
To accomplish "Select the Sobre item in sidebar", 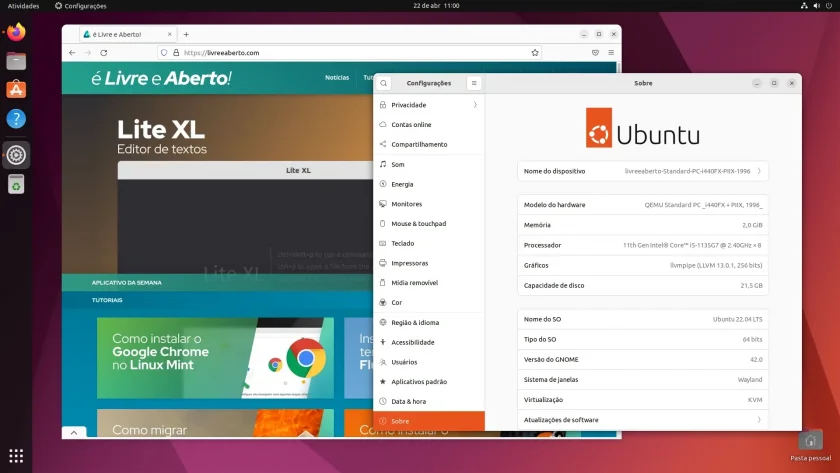I will click(429, 421).
